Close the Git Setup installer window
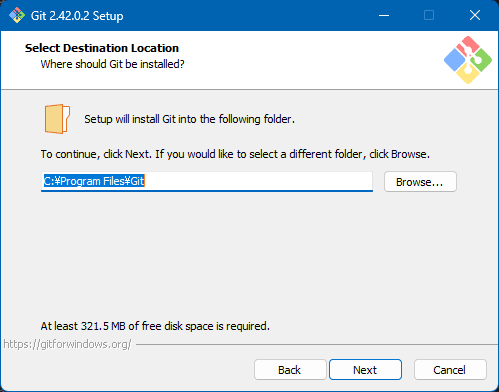The image size is (499, 392). point(475,15)
